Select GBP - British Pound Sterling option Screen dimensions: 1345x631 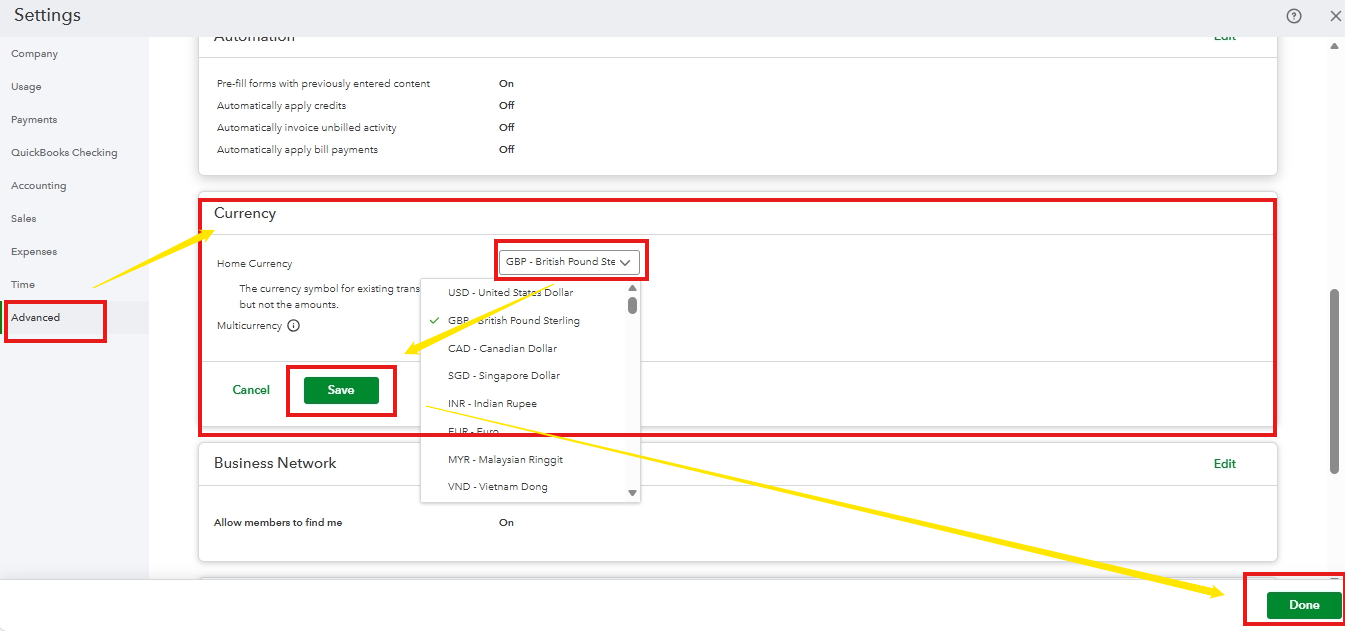tap(513, 321)
